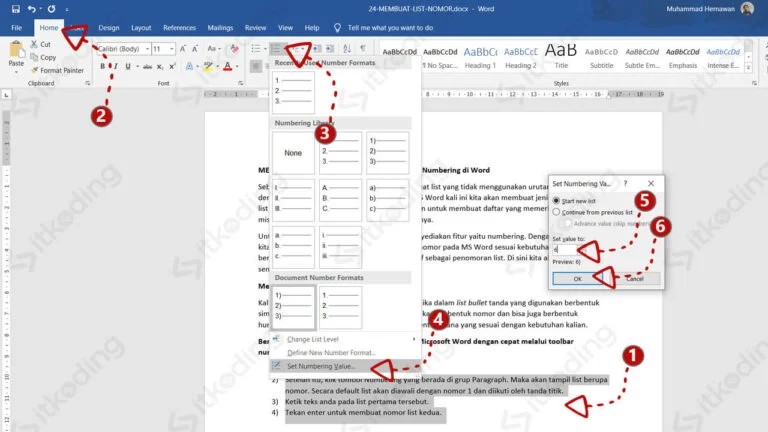Click Cancel in Set Numbering Value dialog
This screenshot has height=432, width=768.
click(x=635, y=279)
